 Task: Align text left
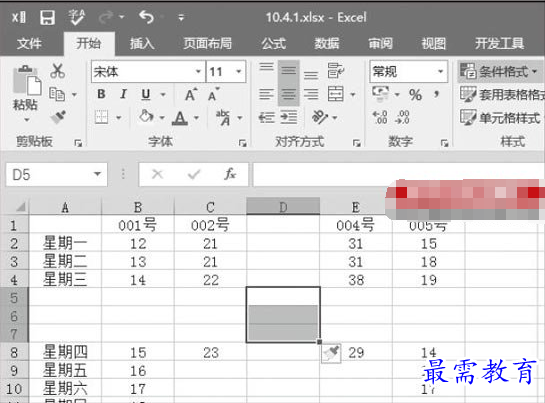click(x=267, y=94)
